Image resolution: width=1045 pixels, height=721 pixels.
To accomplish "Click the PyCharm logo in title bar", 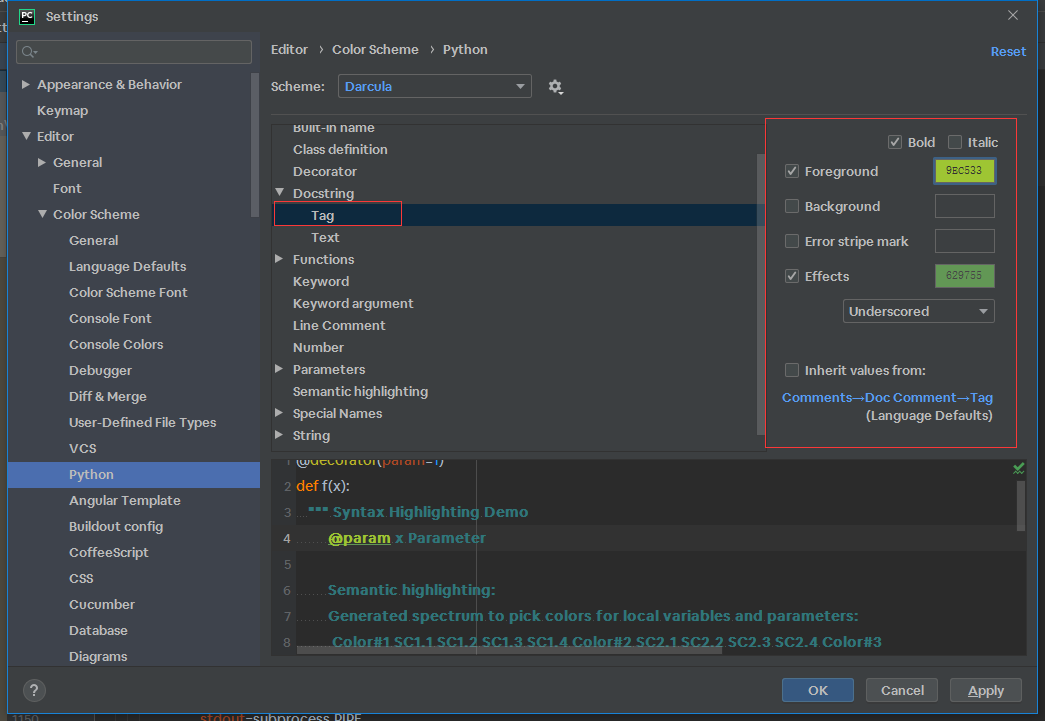I will click(x=27, y=16).
